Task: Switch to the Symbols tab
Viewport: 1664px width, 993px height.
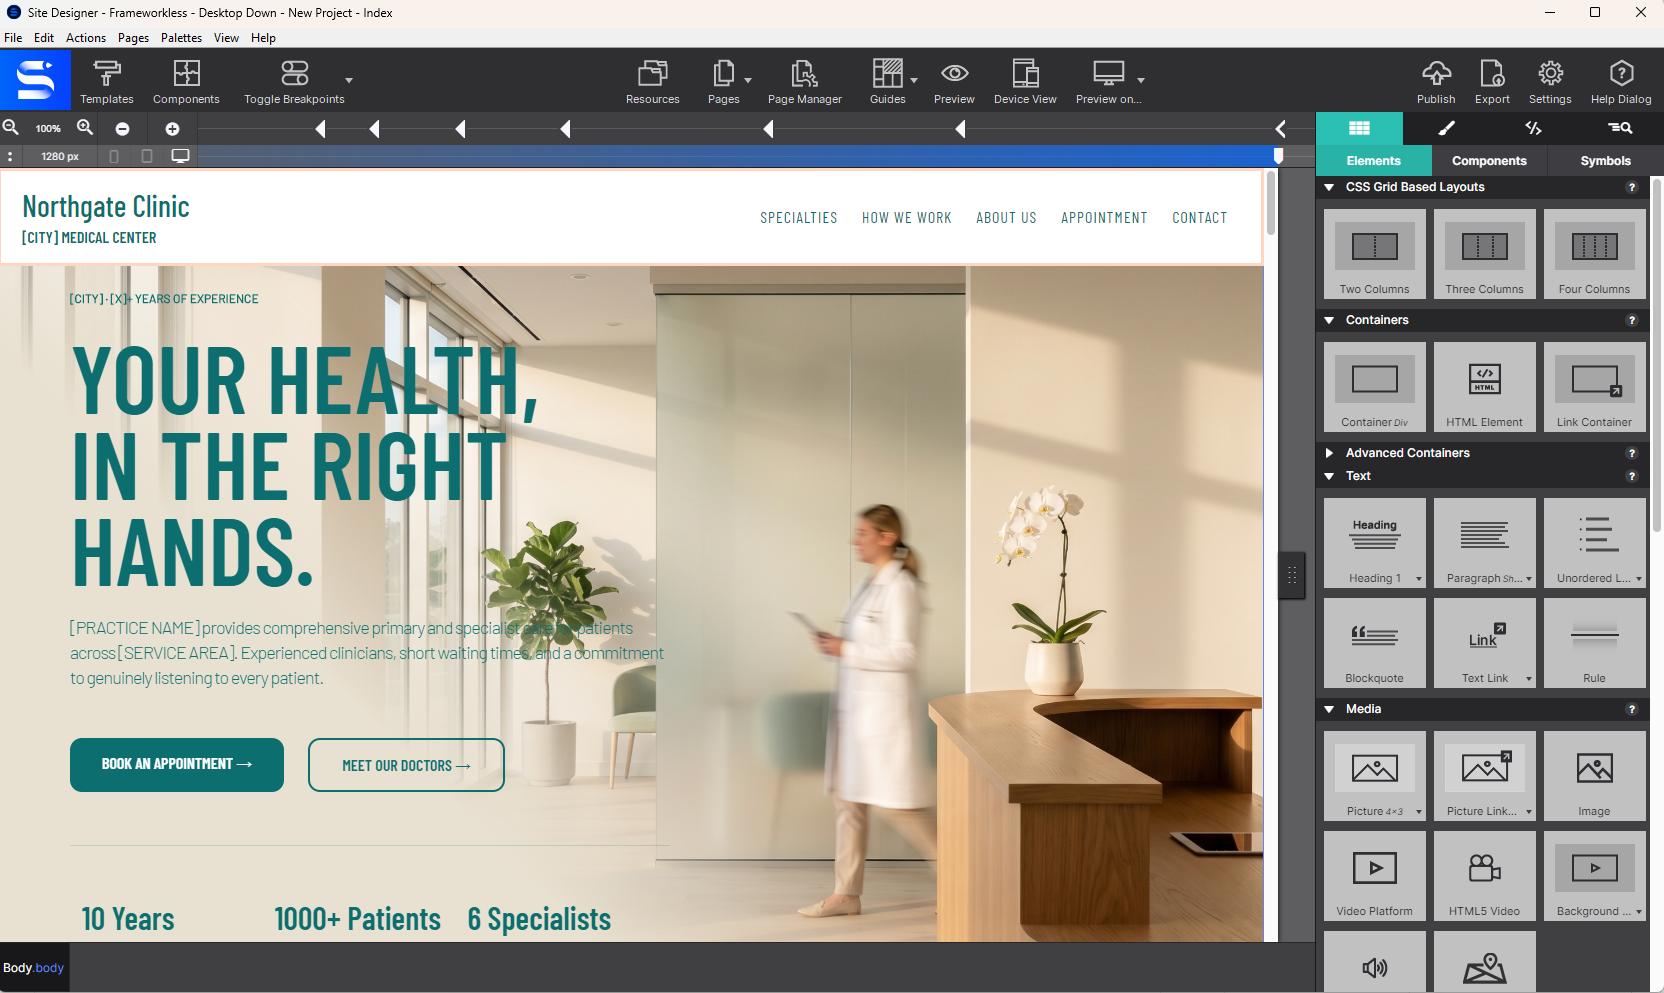Action: 1605,161
